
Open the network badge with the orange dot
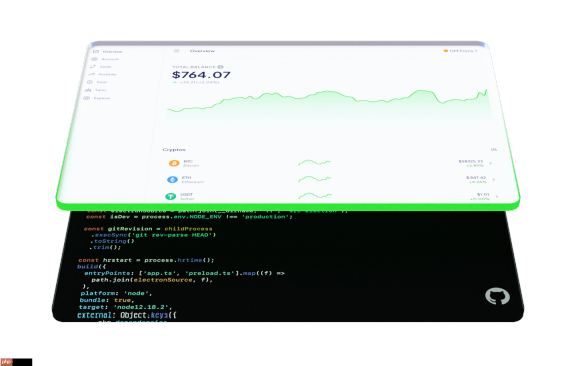461,51
